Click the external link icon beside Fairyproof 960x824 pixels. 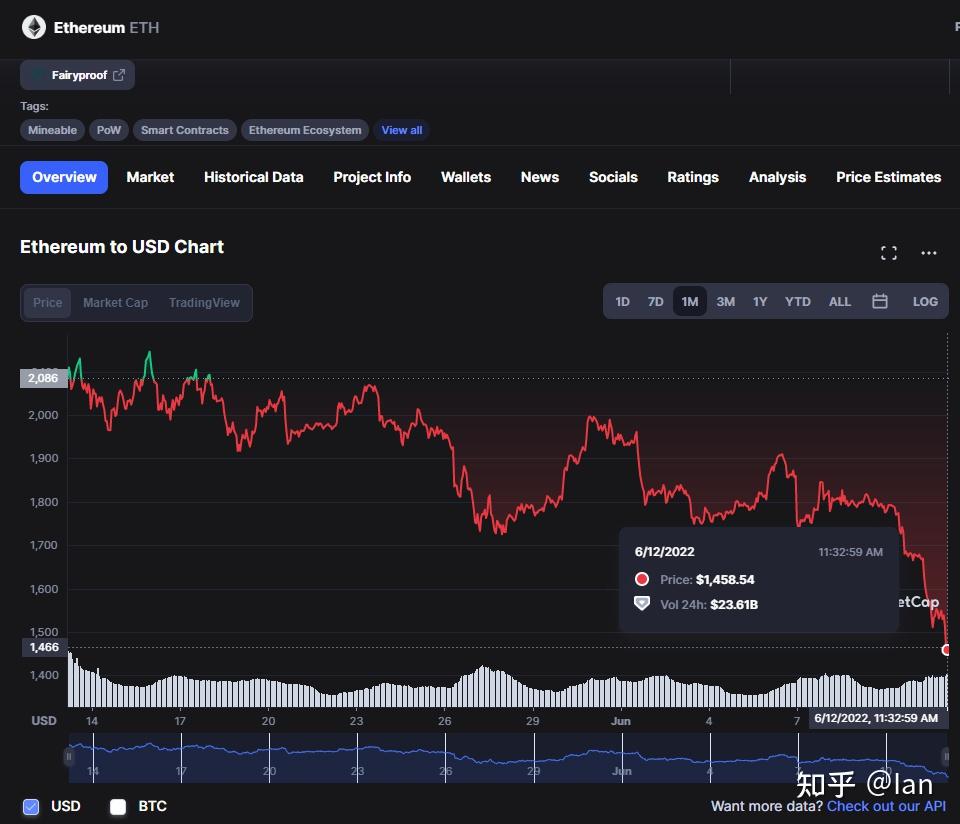[119, 75]
